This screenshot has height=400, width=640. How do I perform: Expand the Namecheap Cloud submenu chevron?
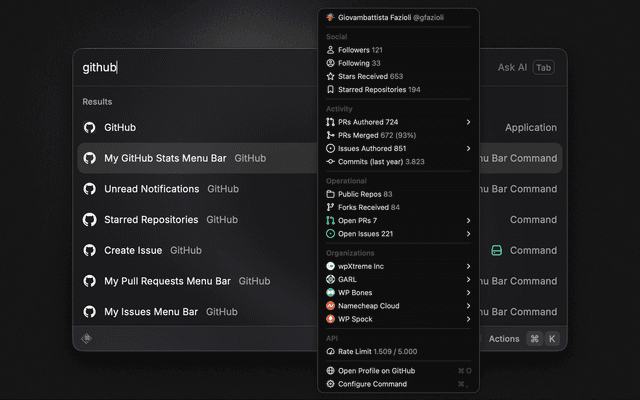pyautogui.click(x=468, y=306)
